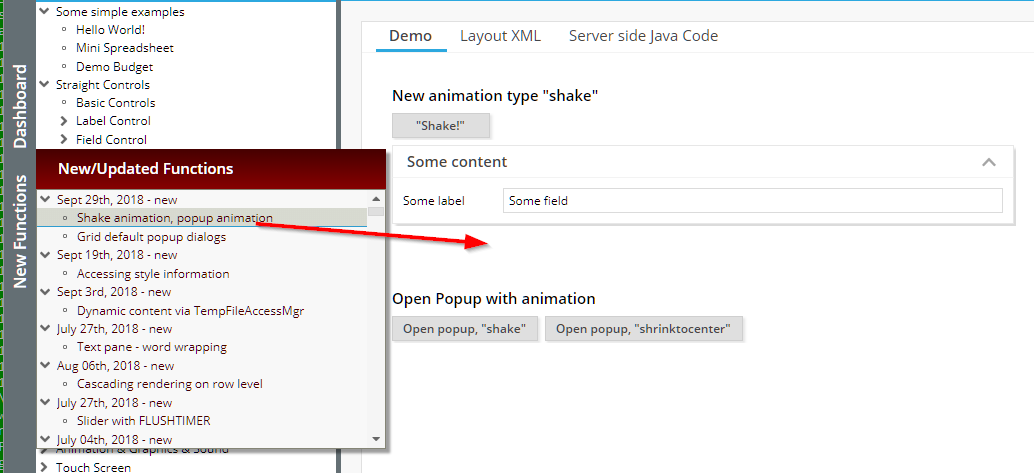
Task: Click Open popup, "shake" button
Action: point(465,328)
